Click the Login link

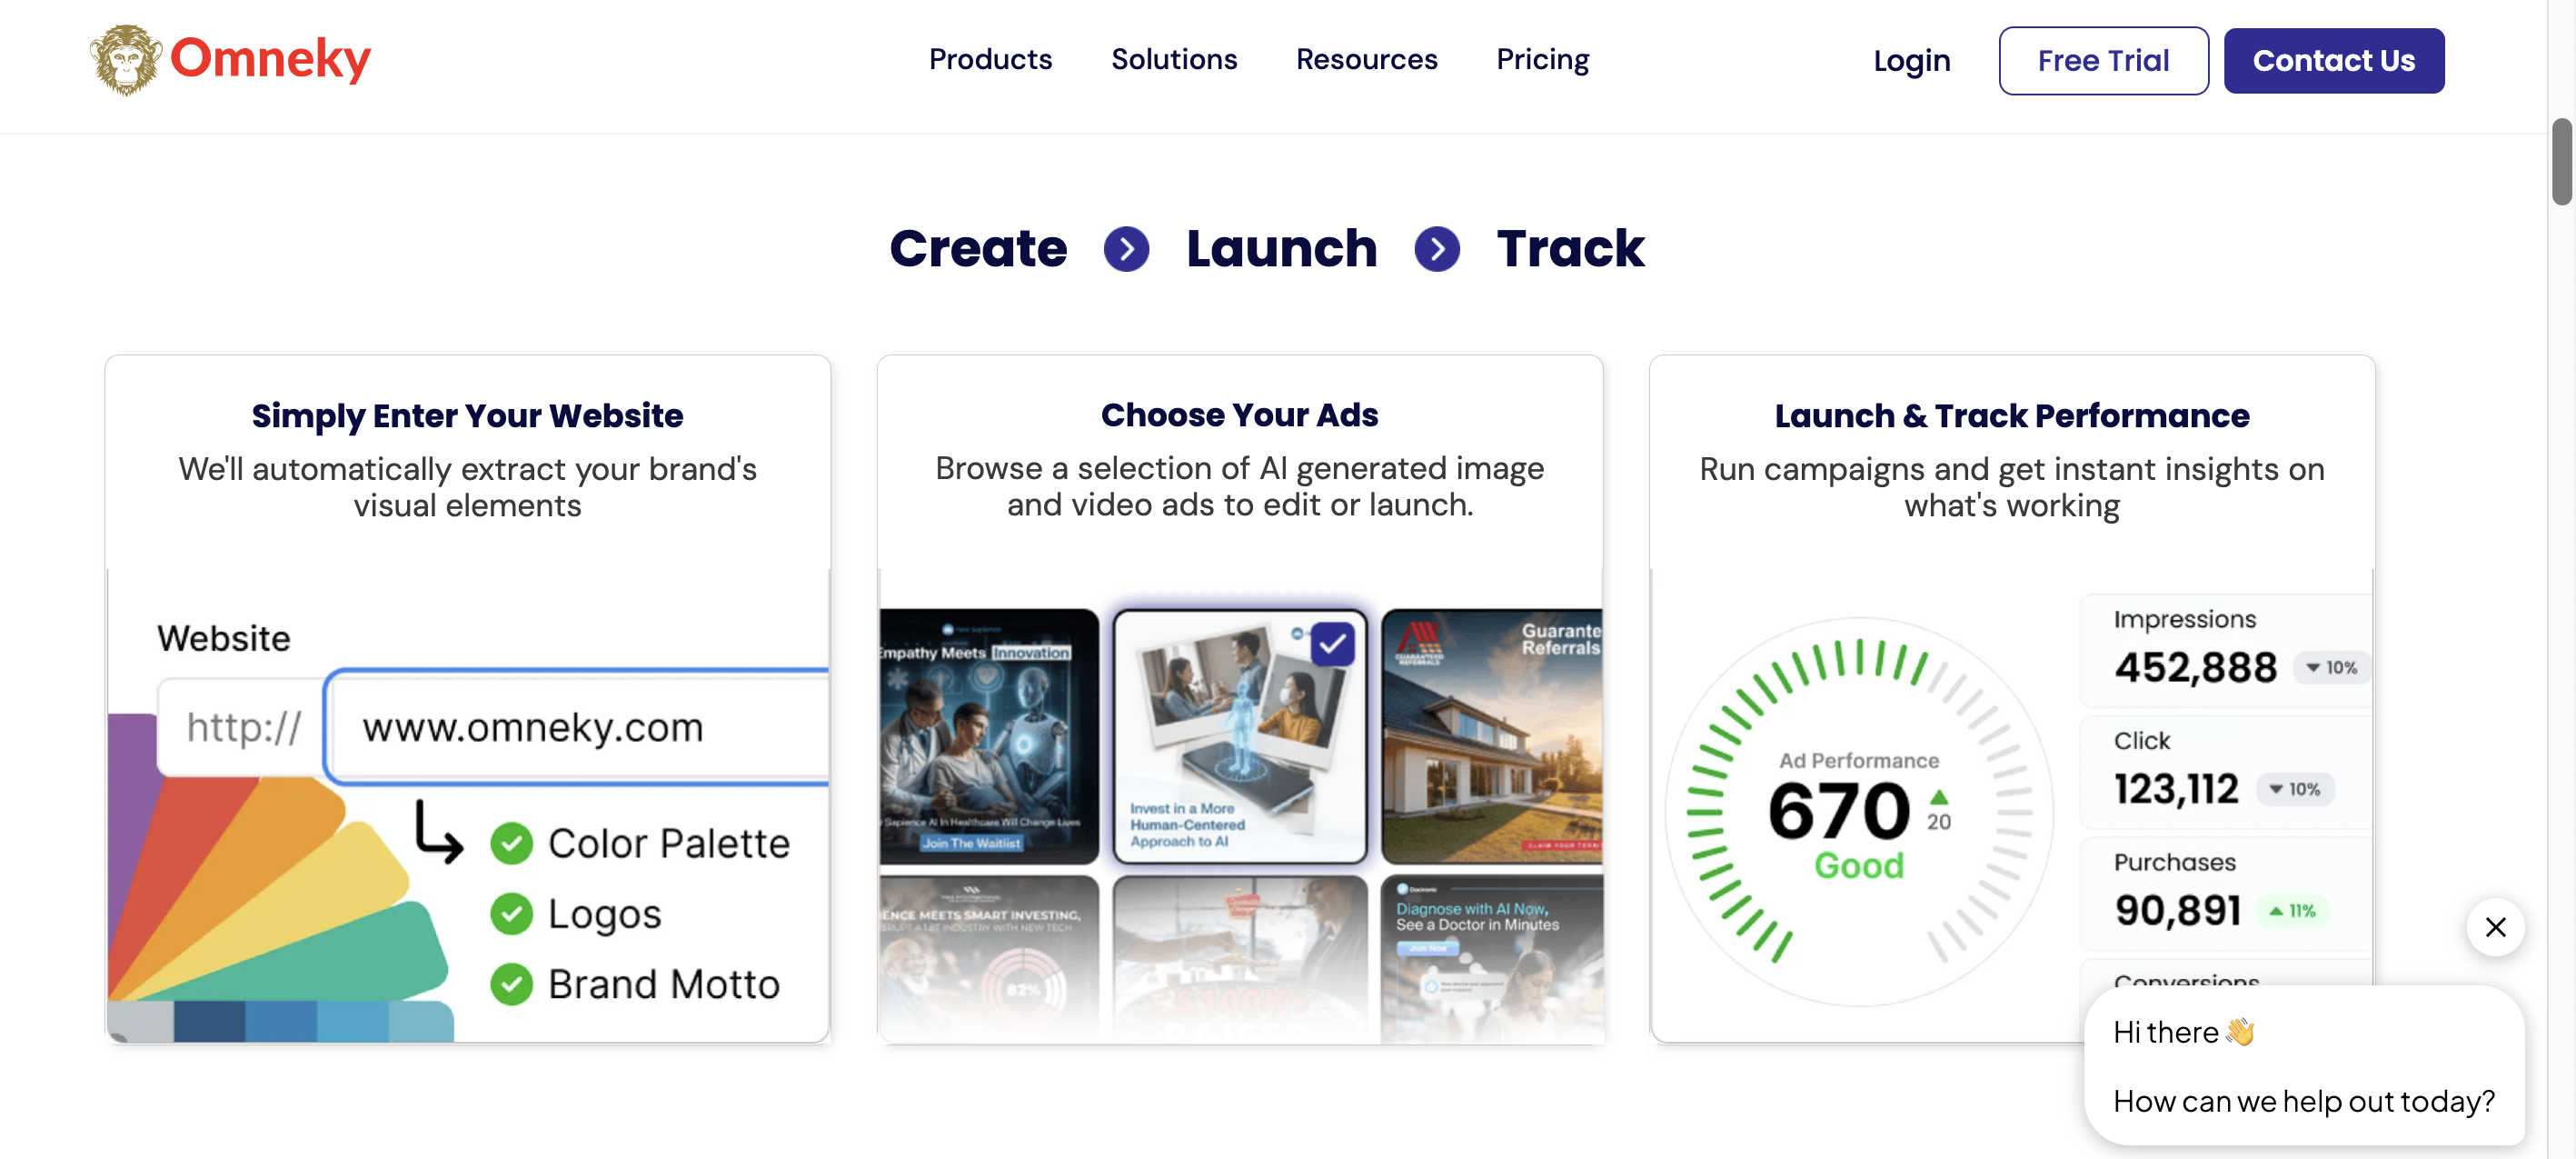tap(1911, 61)
